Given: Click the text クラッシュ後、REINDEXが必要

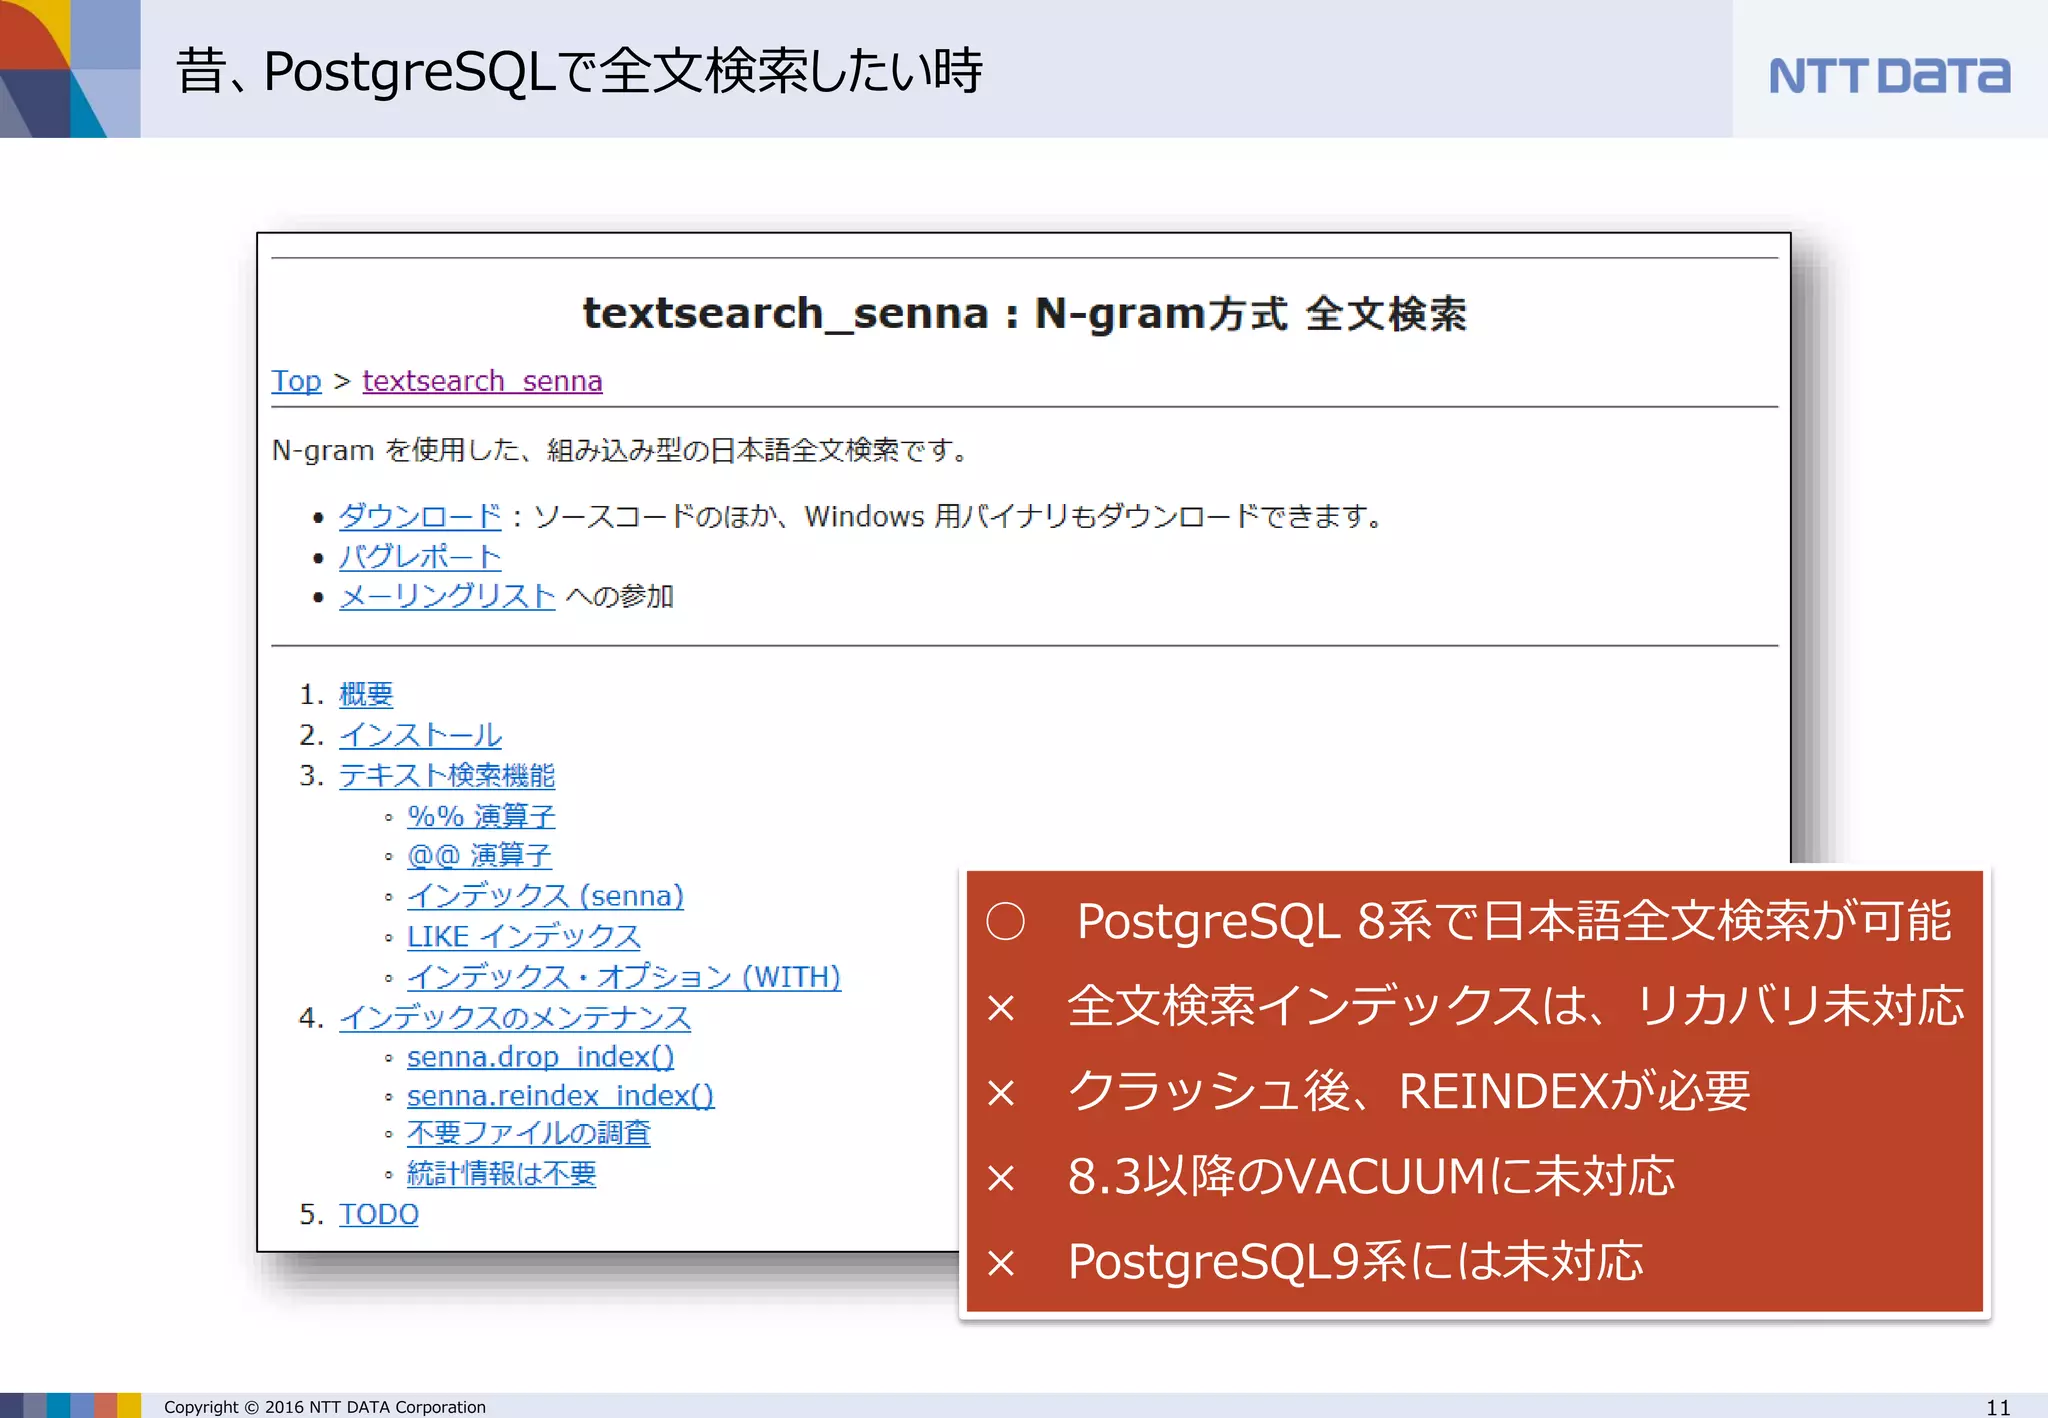Looking at the screenshot, I should click(1409, 1091).
